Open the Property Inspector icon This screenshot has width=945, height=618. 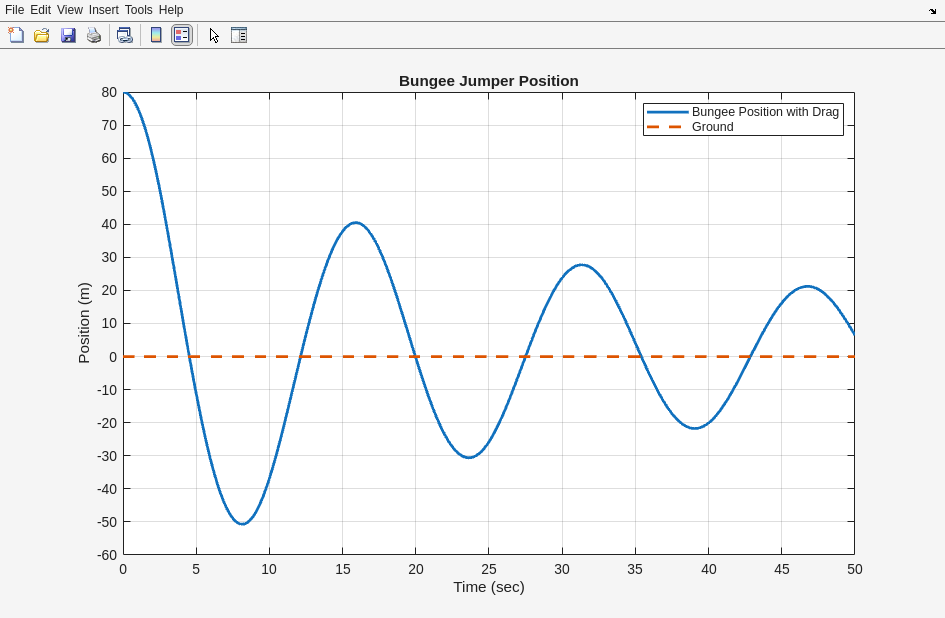(x=238, y=35)
